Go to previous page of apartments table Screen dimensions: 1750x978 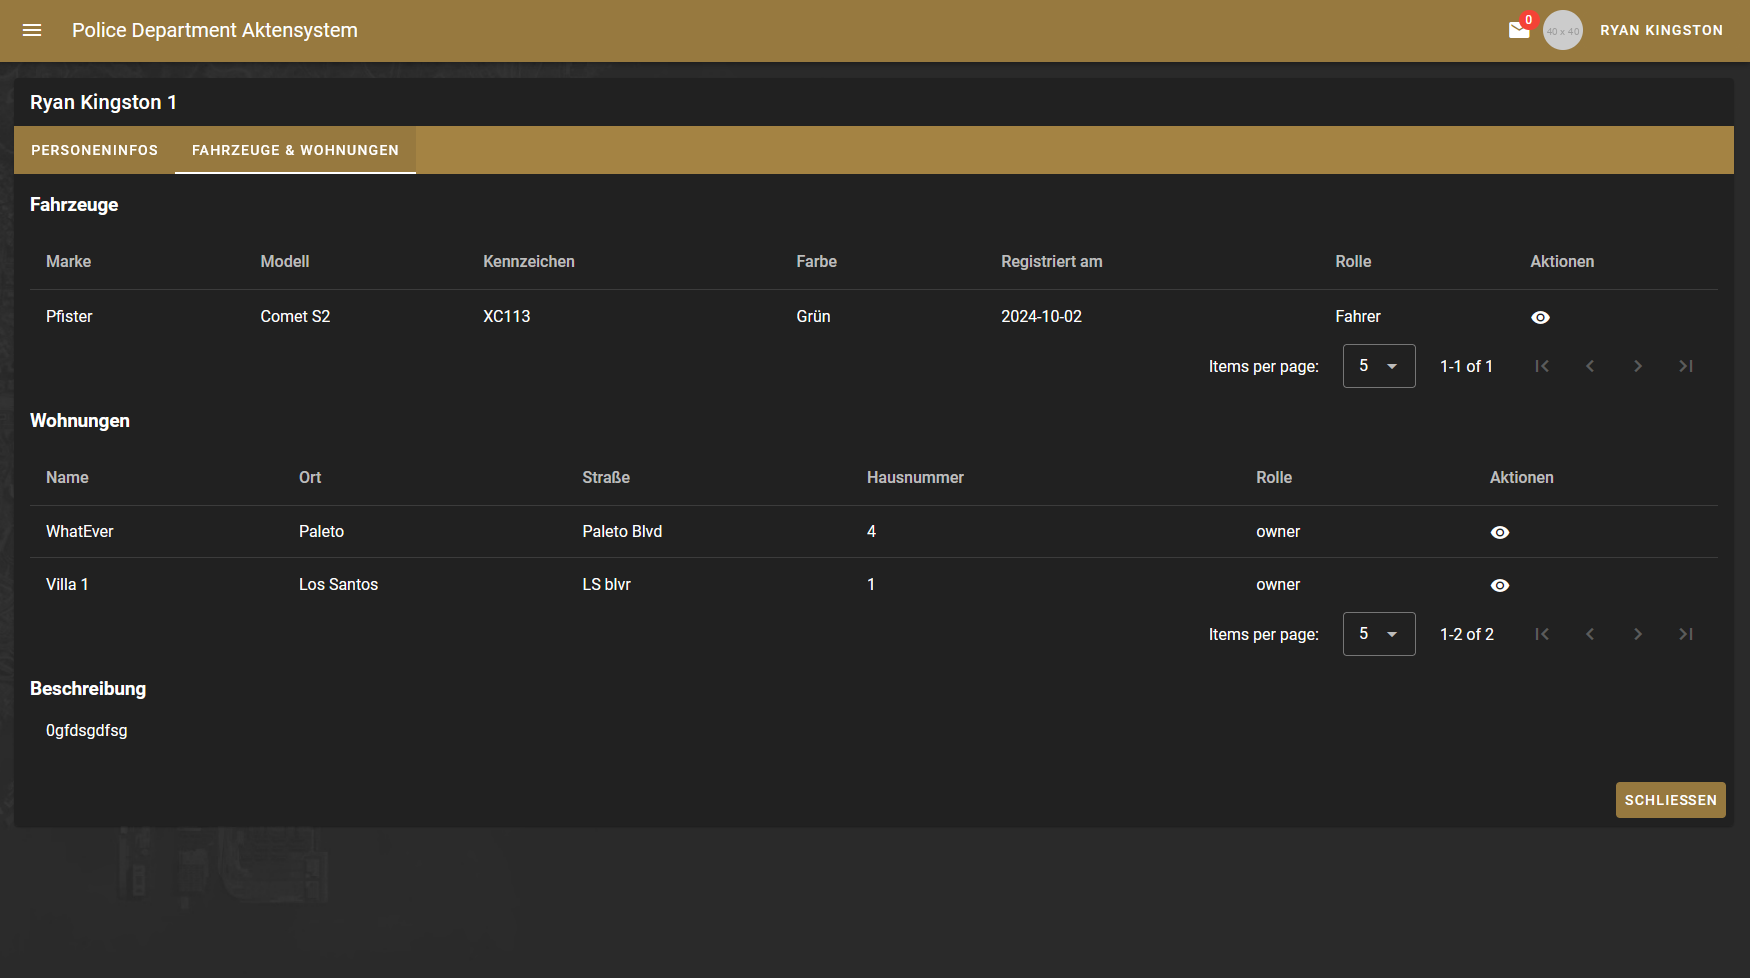(x=1590, y=634)
